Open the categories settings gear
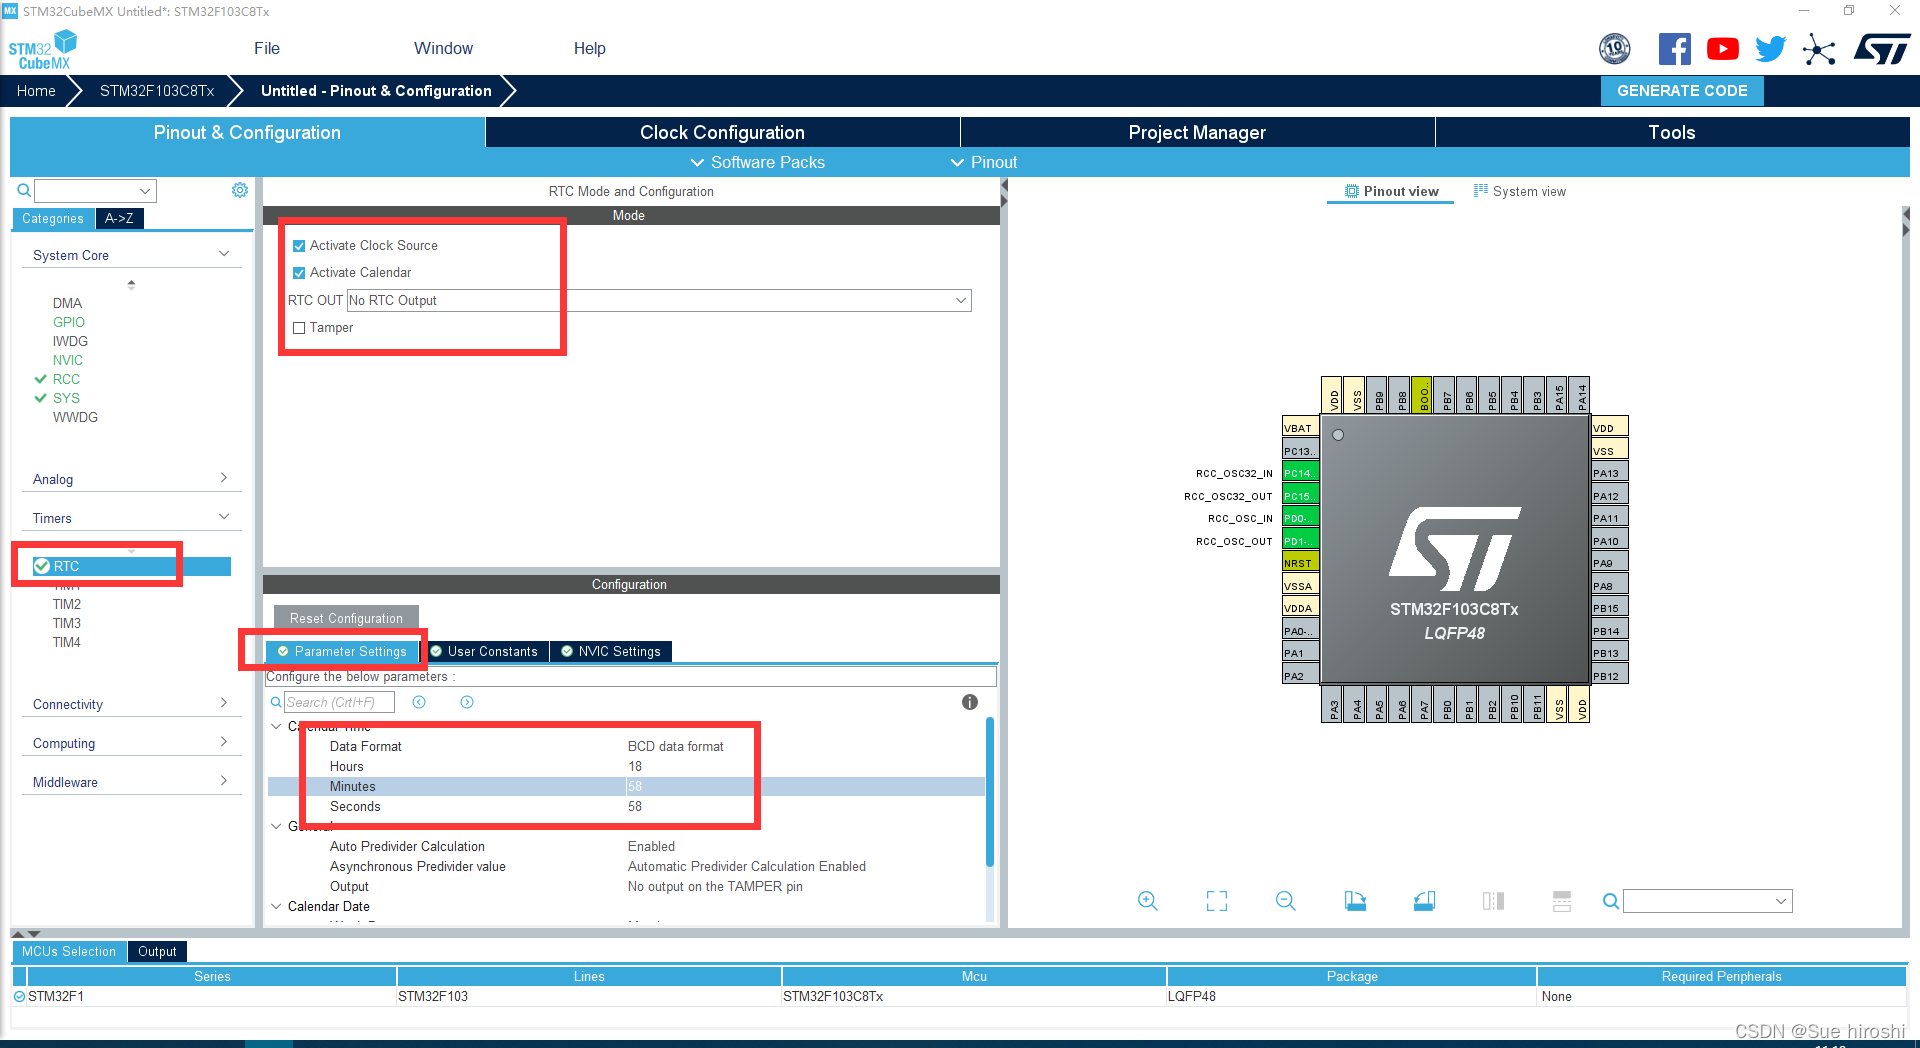1920x1048 pixels. (240, 190)
